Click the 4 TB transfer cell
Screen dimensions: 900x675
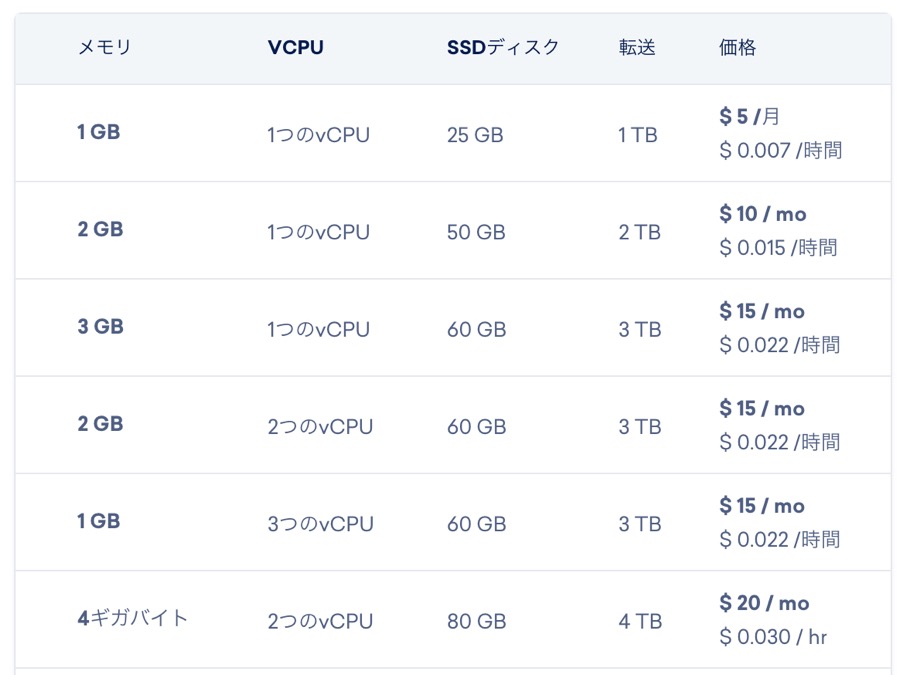pos(640,622)
